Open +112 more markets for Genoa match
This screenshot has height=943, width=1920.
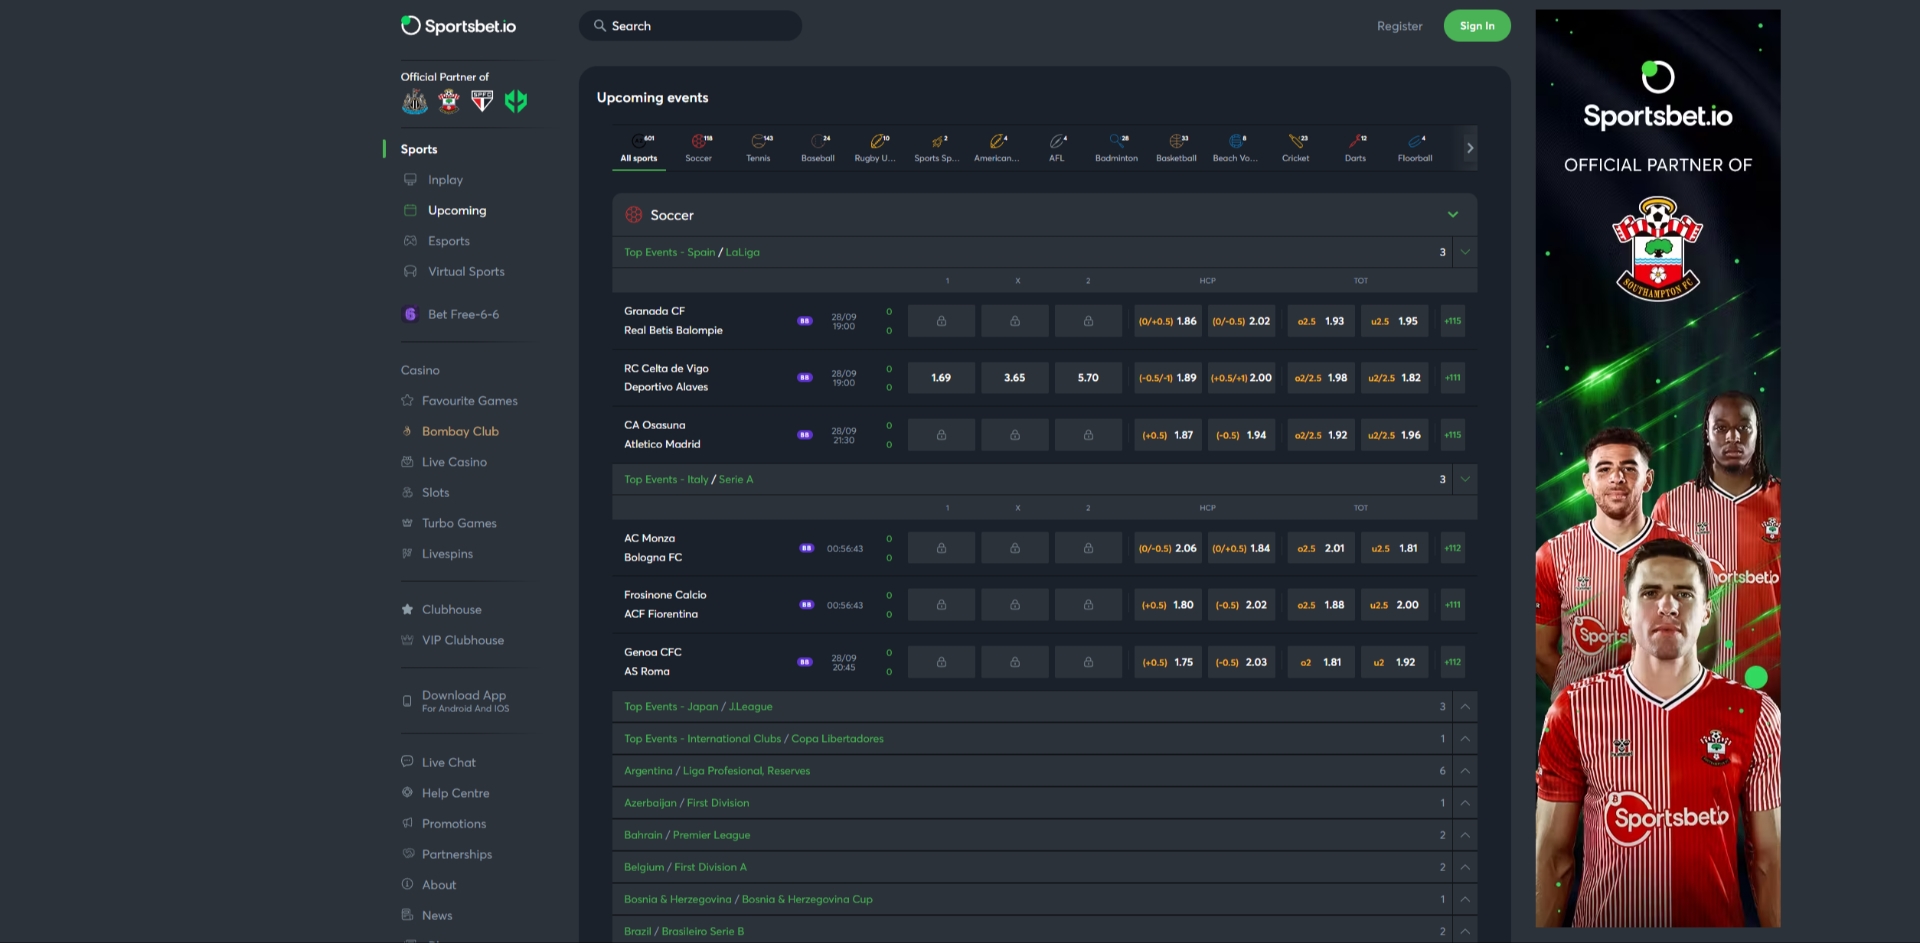[1453, 662]
